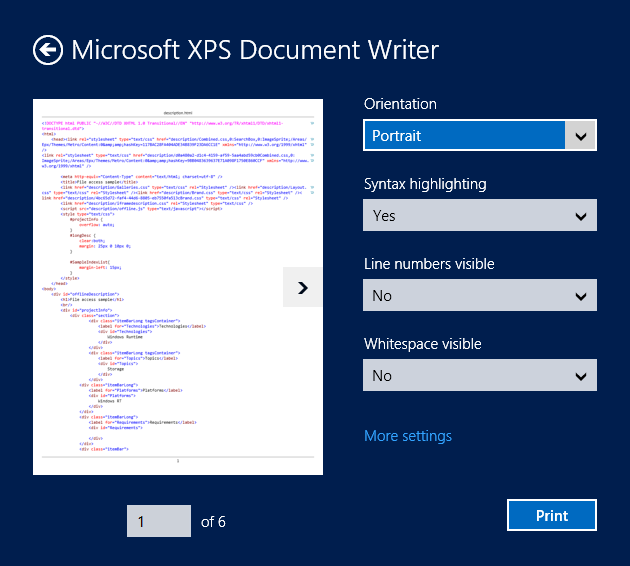The image size is (630, 566).
Task: Open the Syntax highlighting dropdown
Action: tap(480, 215)
